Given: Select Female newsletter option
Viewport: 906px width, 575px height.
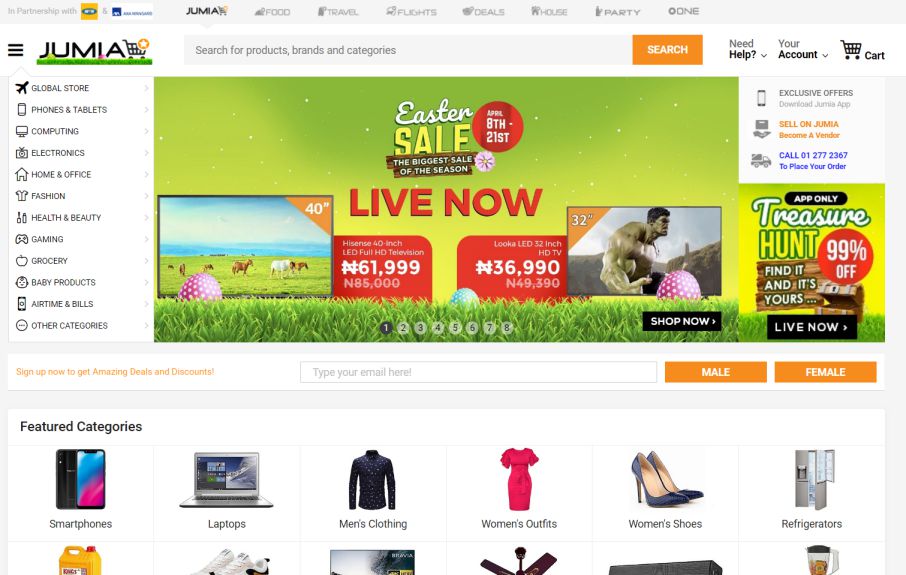Looking at the screenshot, I should coord(825,372).
